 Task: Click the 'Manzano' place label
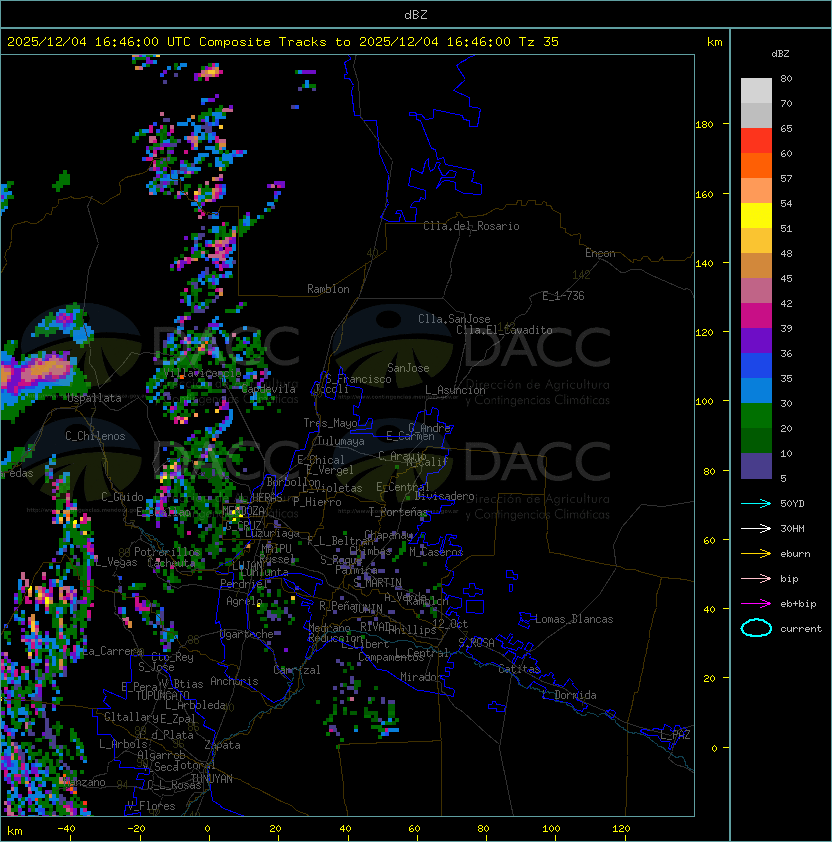pos(84,782)
